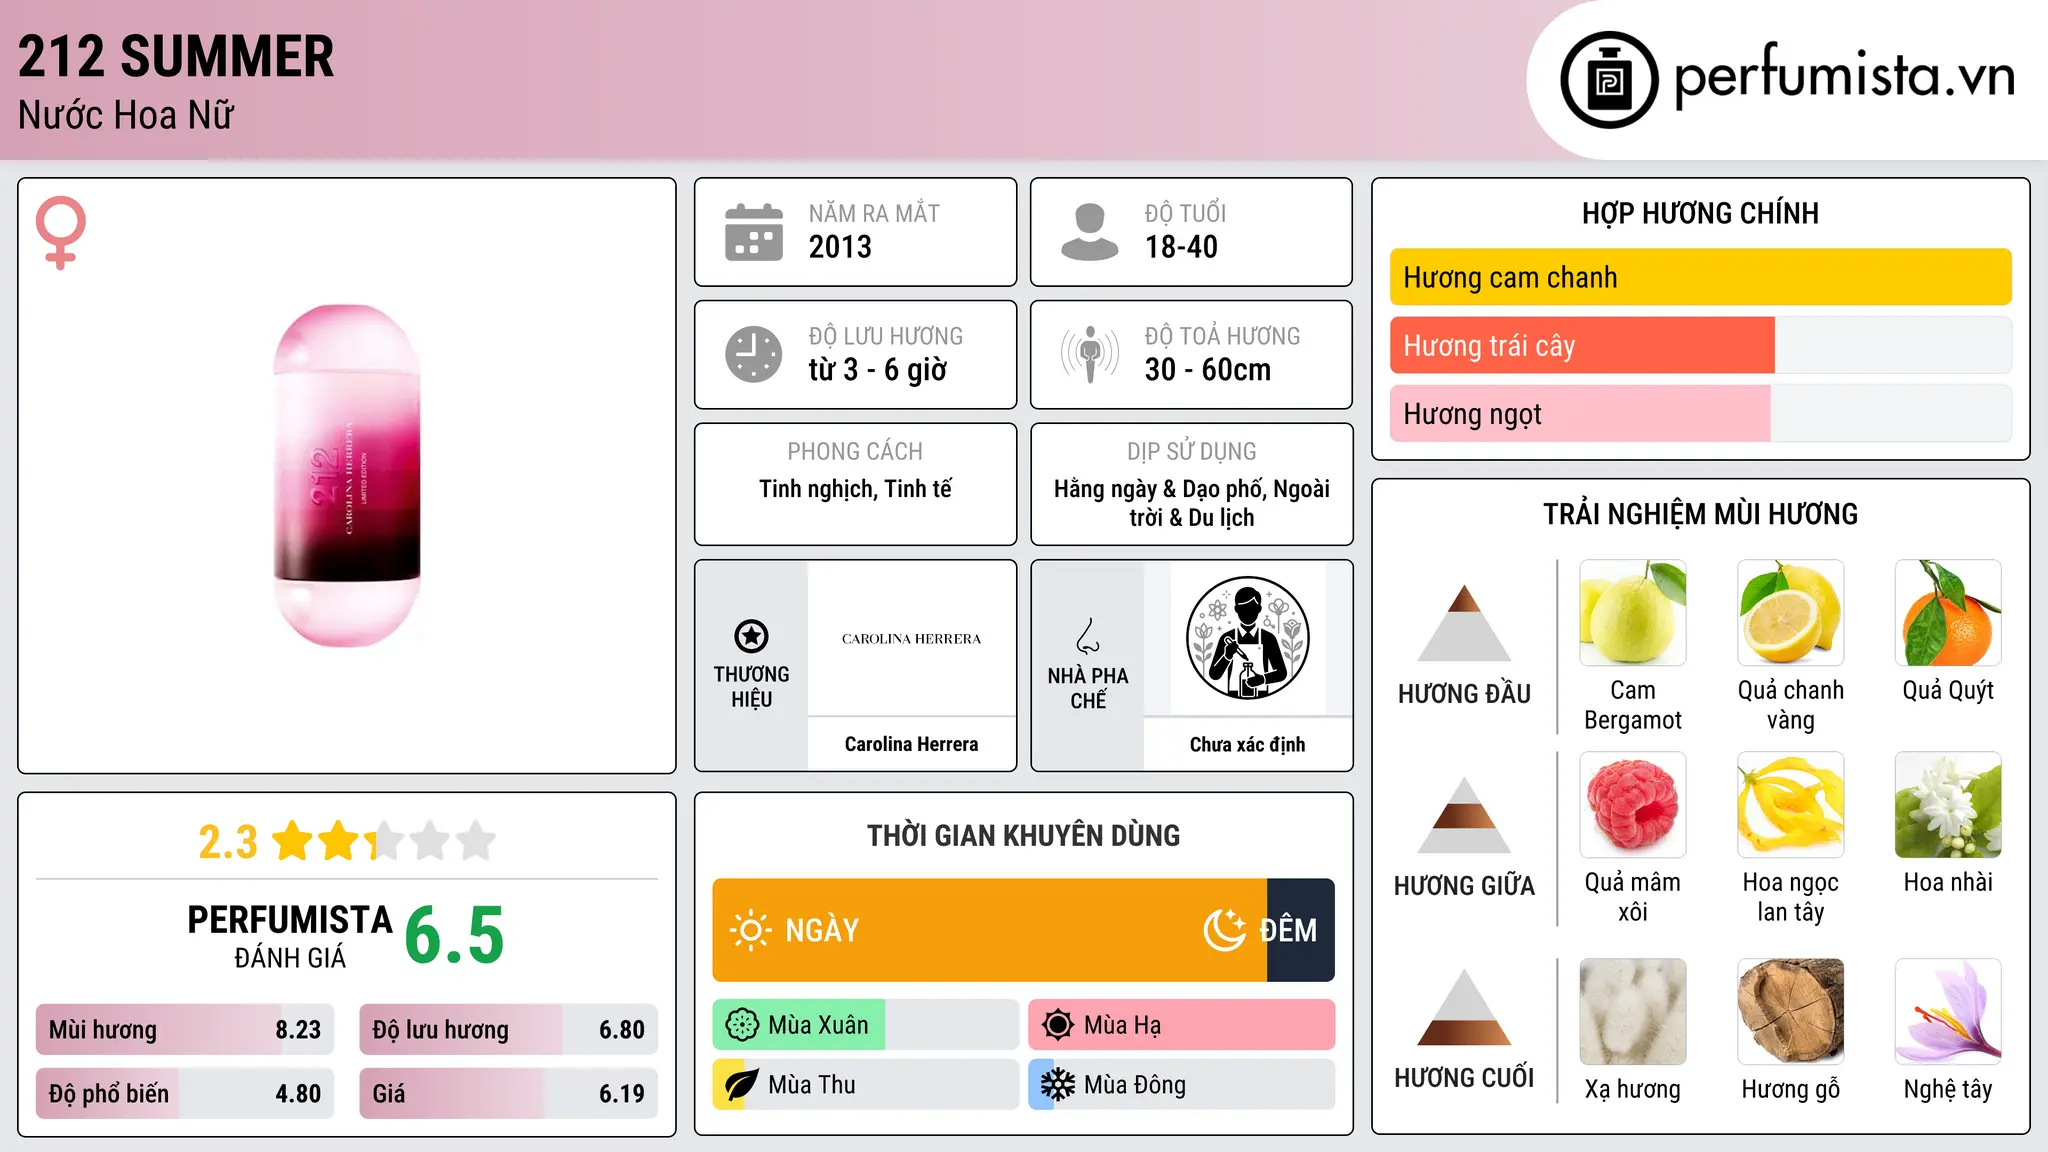
Task: Click the Hợp hương chính heading
Action: pos(1700,213)
